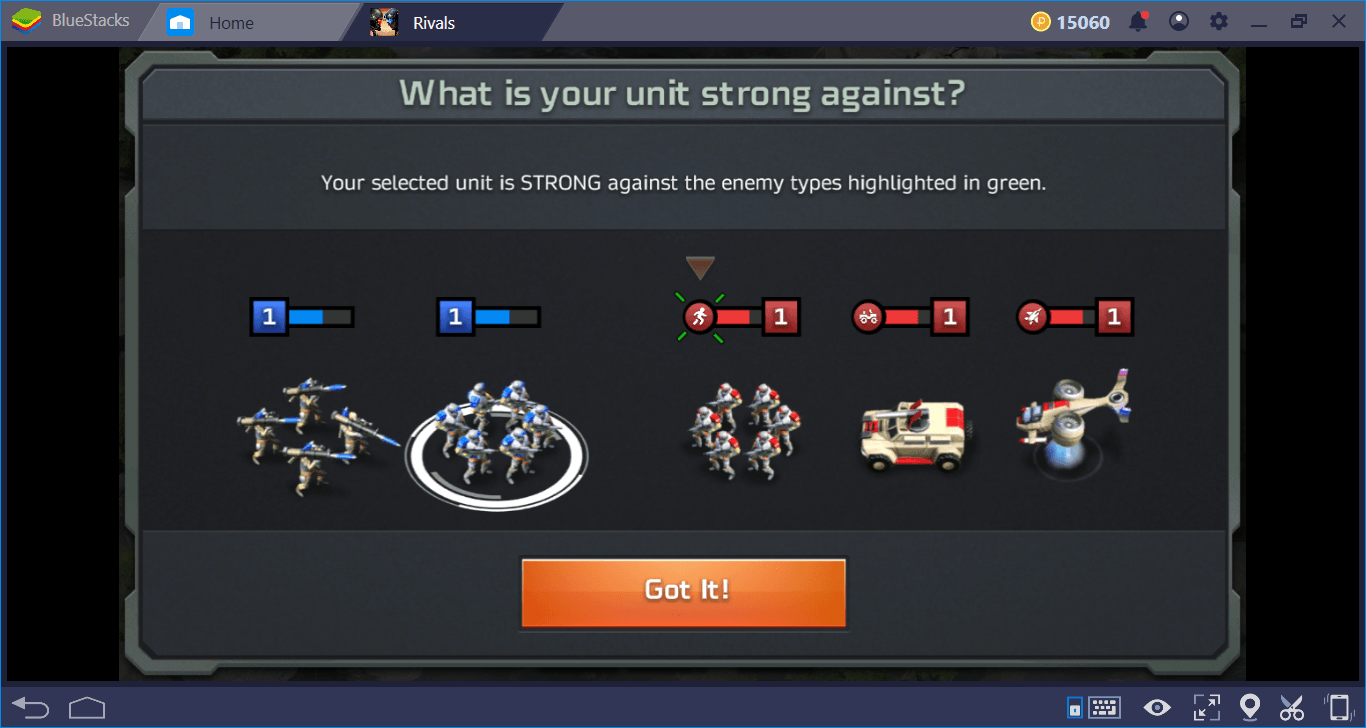Click the scissors screenshot icon
Viewport: 1366px width, 728px height.
(1292, 708)
